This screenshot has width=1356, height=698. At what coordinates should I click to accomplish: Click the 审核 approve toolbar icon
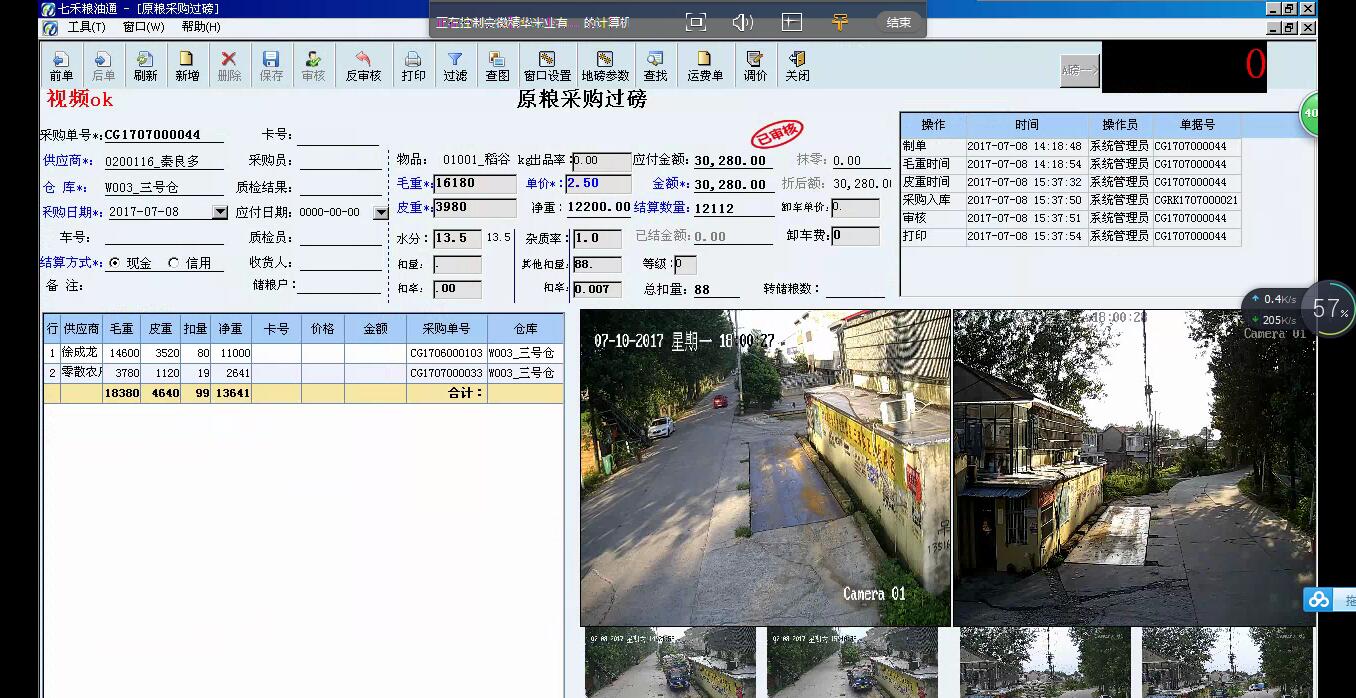tap(313, 66)
